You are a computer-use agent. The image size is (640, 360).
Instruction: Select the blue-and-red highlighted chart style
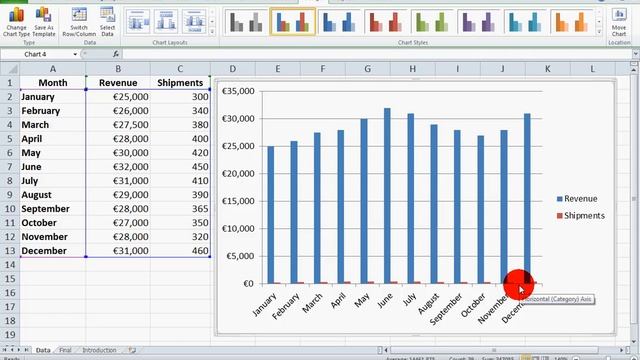293,22
